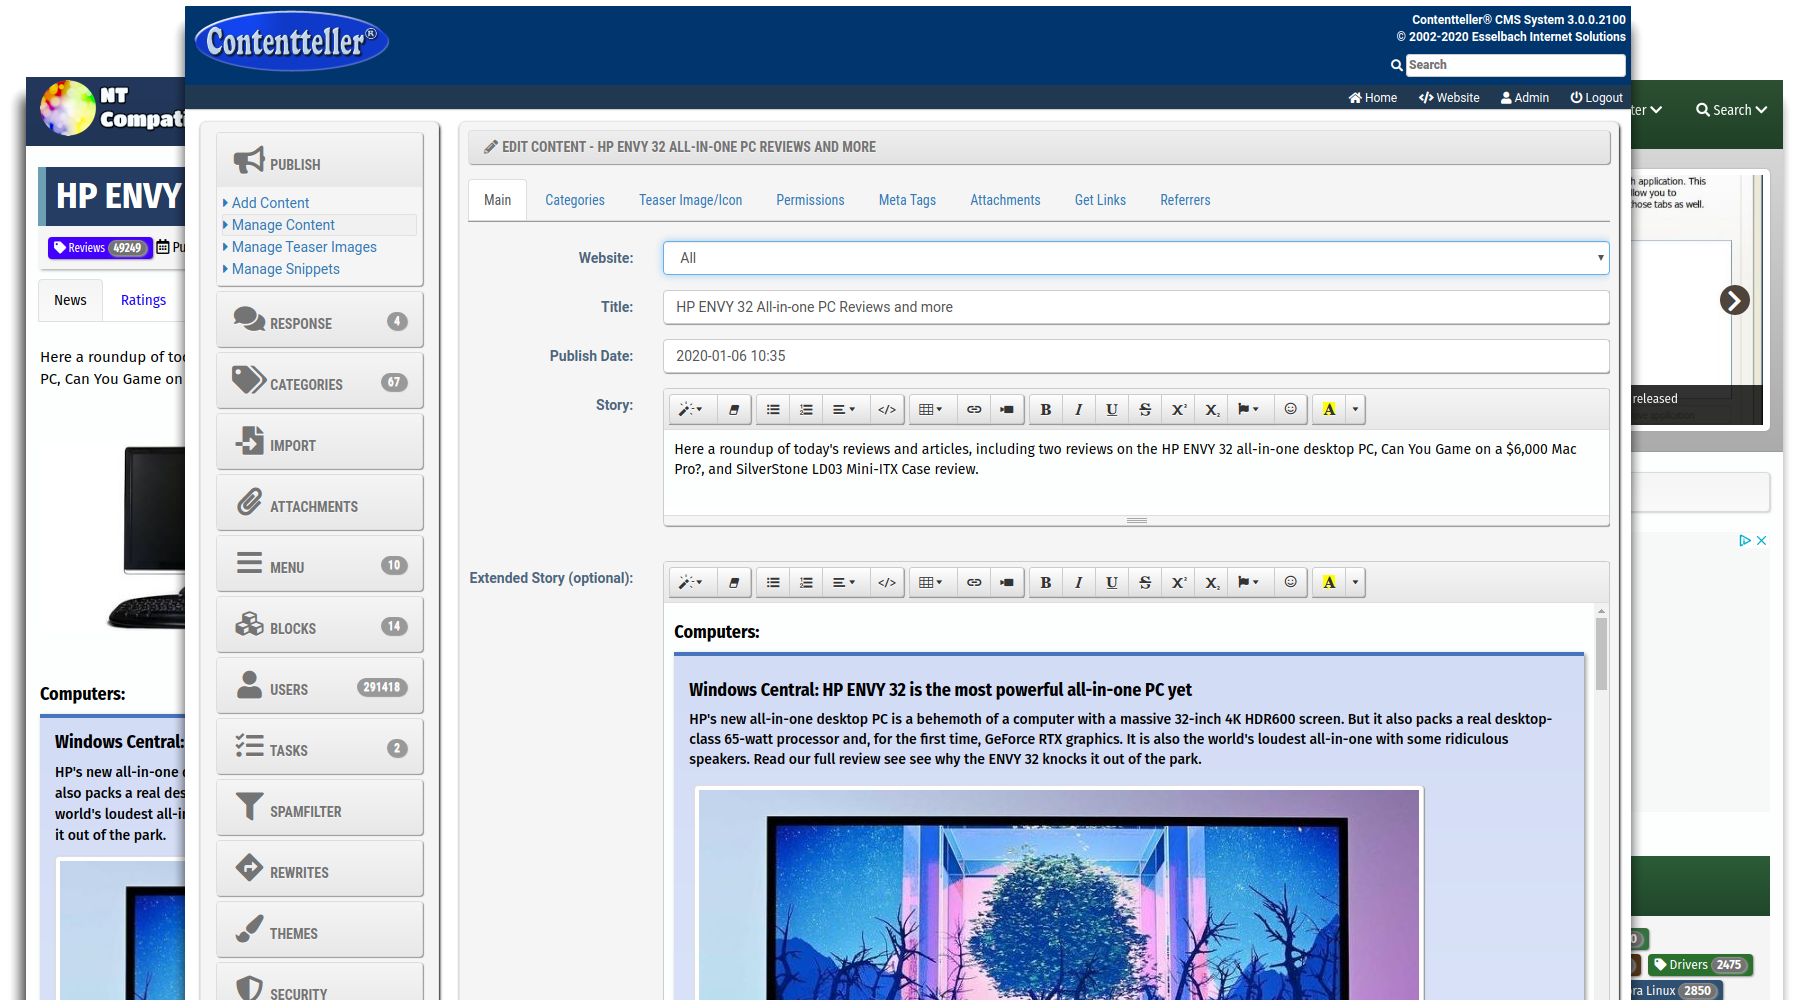This screenshot has width=1800, height=1000.
Task: Click Logout in the top navigation
Action: [x=1596, y=97]
